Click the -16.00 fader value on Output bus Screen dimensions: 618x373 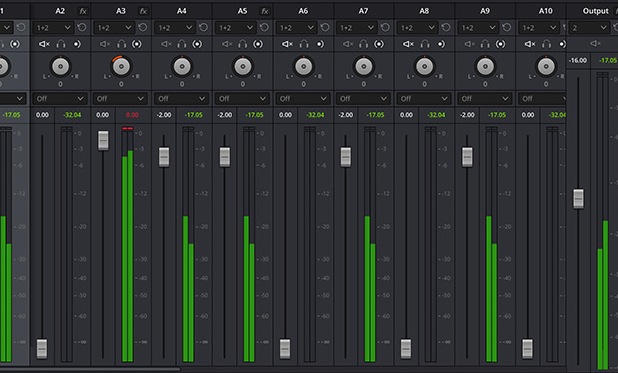coord(578,60)
